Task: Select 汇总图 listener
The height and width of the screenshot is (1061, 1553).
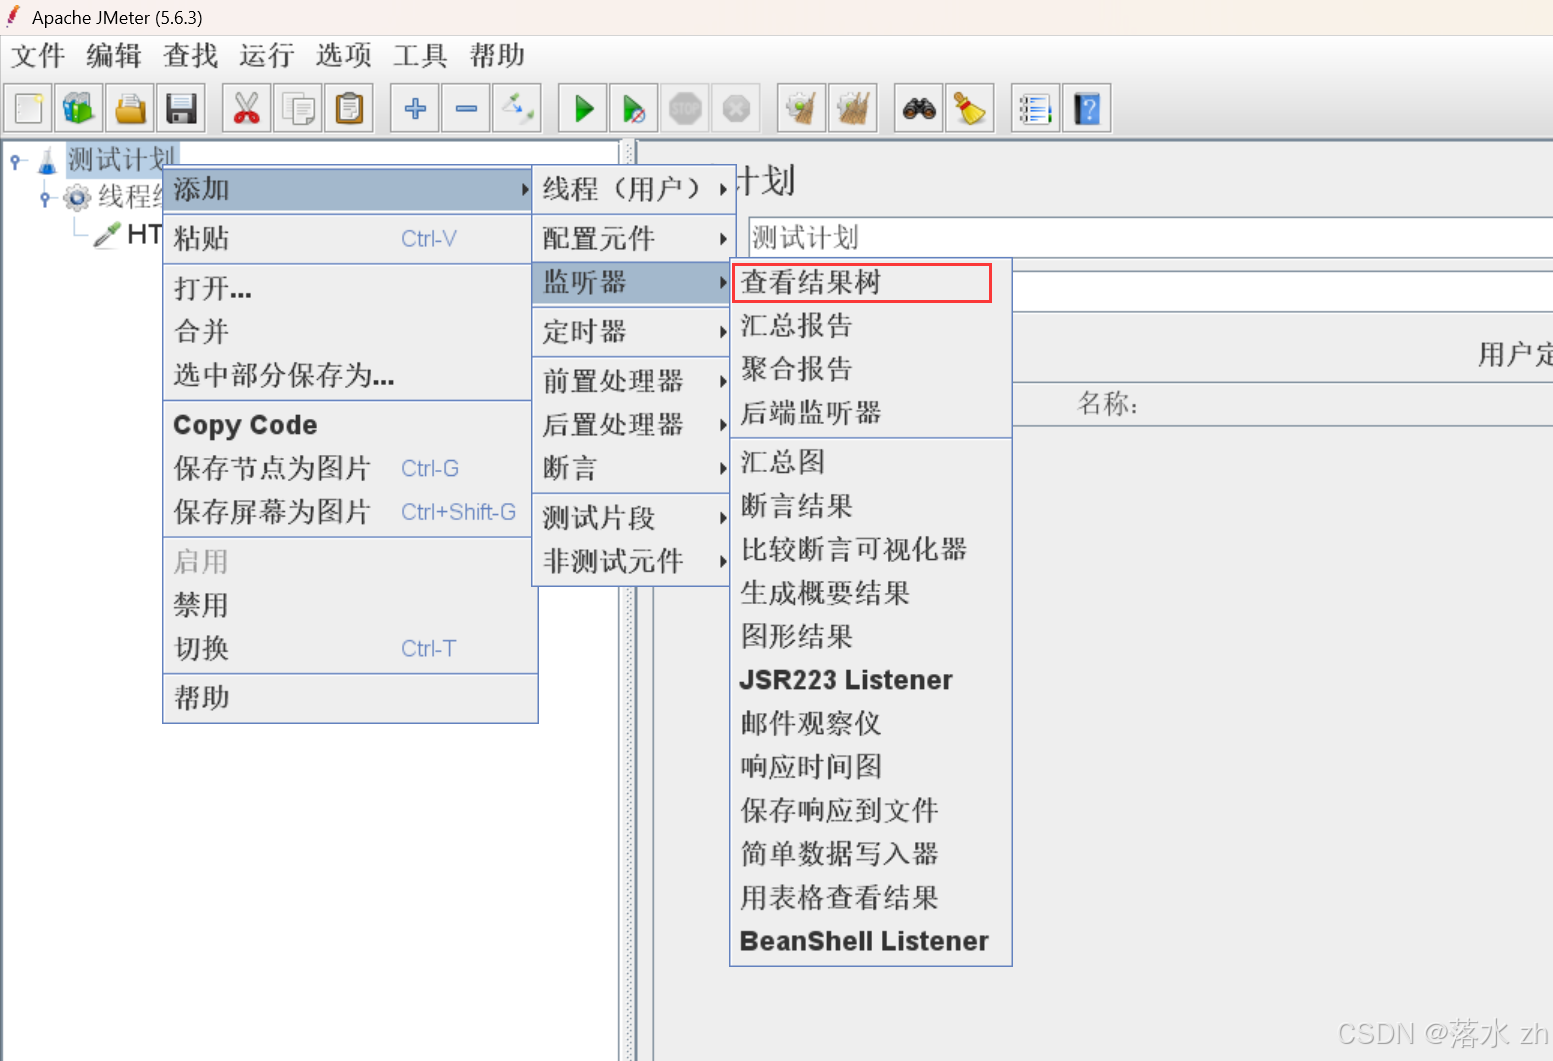Action: (x=871, y=462)
